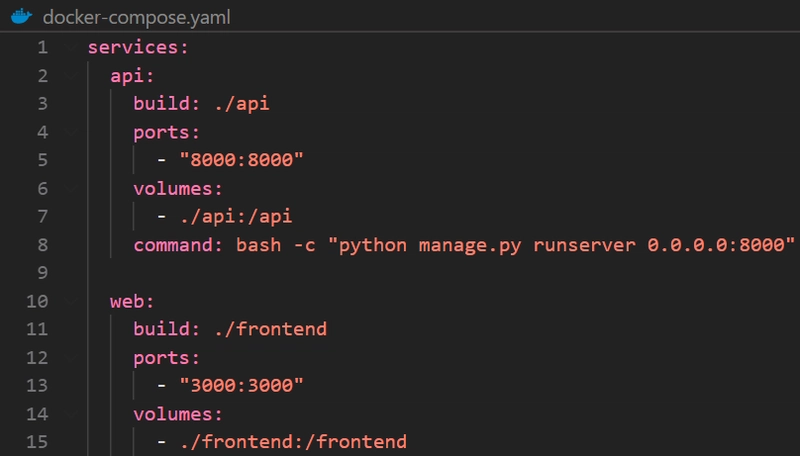The width and height of the screenshot is (800, 456).
Task: Click line number 15 in the gutter
Action: [37, 442]
